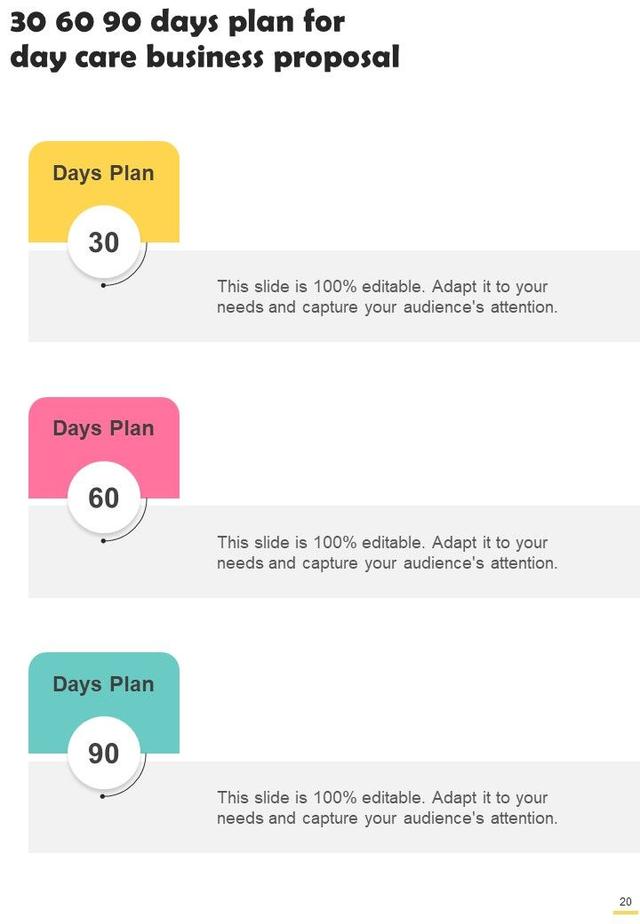640x924 pixels.
Task: Select the yellow Days Plan tab label
Action: click(x=103, y=173)
